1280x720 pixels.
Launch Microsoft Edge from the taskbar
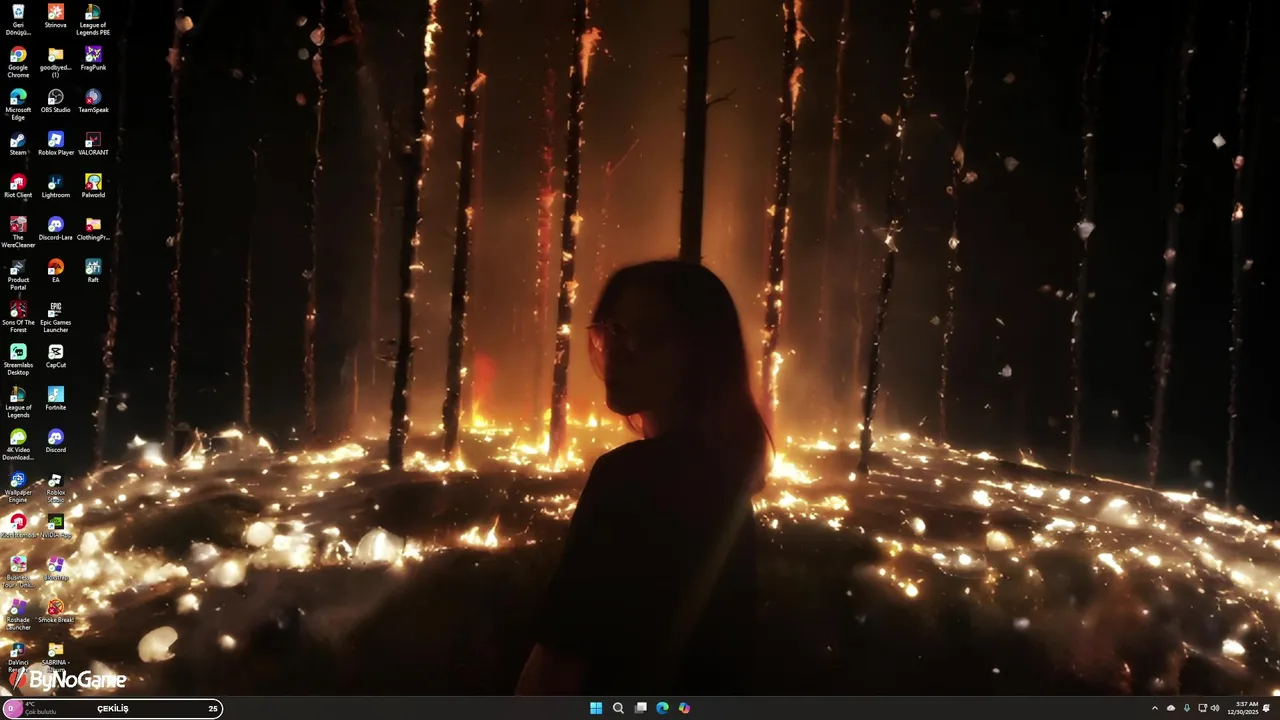click(x=662, y=708)
